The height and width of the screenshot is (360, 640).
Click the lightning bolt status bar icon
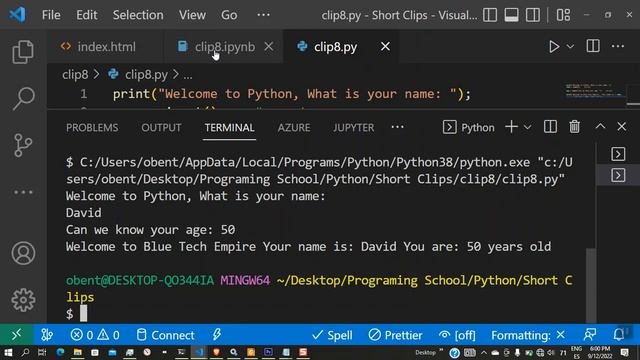coord(216,335)
